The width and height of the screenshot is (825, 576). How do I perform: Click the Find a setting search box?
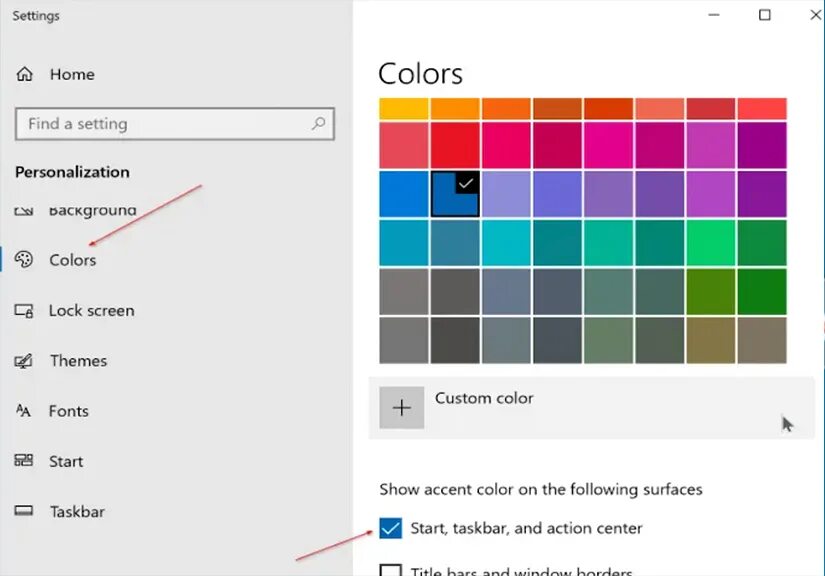pyautogui.click(x=165, y=124)
